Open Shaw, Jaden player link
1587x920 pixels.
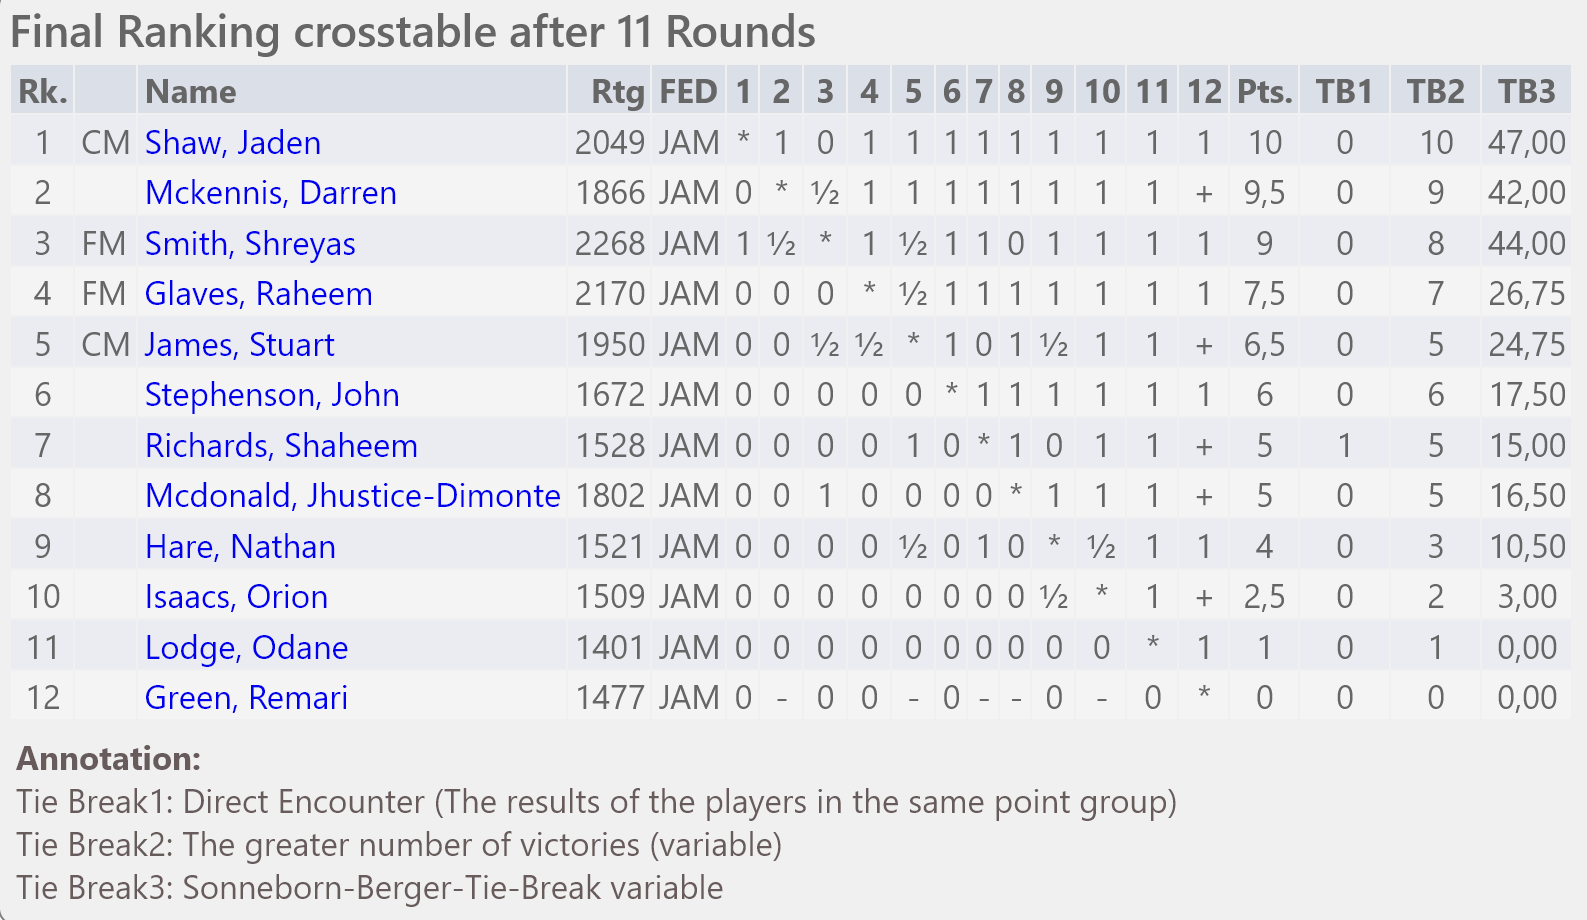[x=233, y=143]
